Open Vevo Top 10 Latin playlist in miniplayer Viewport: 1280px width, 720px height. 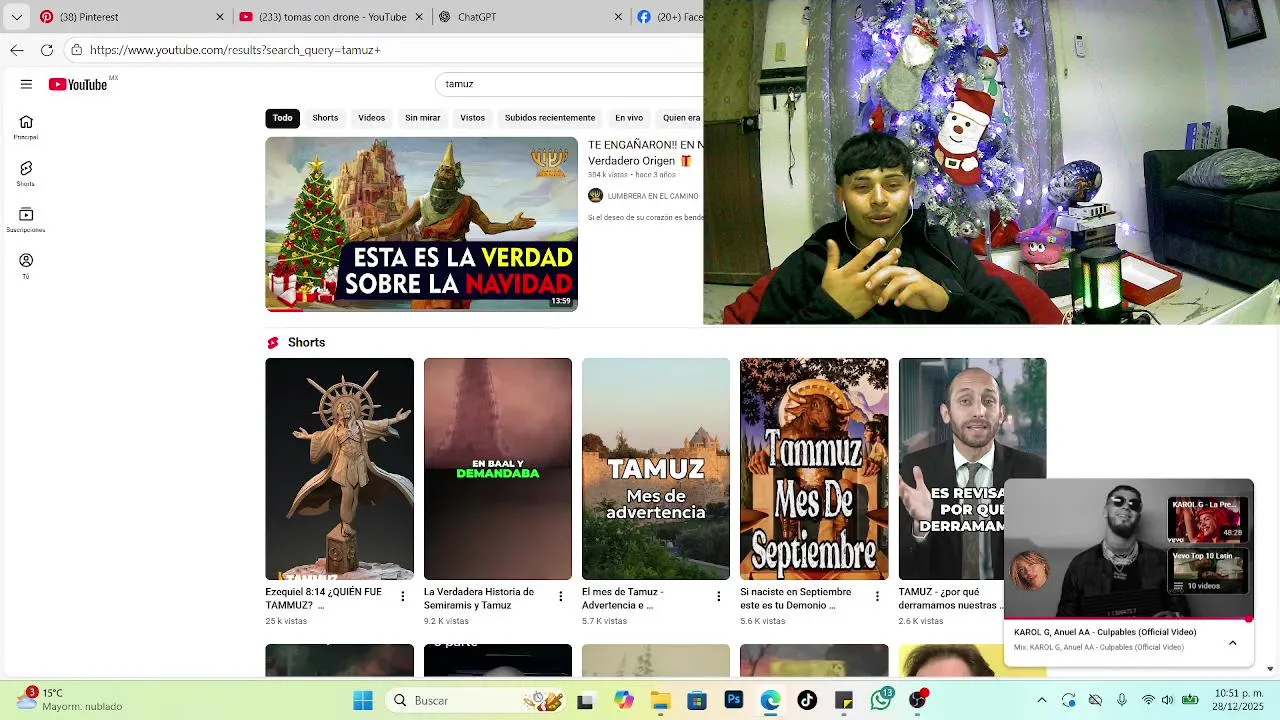(1206, 571)
